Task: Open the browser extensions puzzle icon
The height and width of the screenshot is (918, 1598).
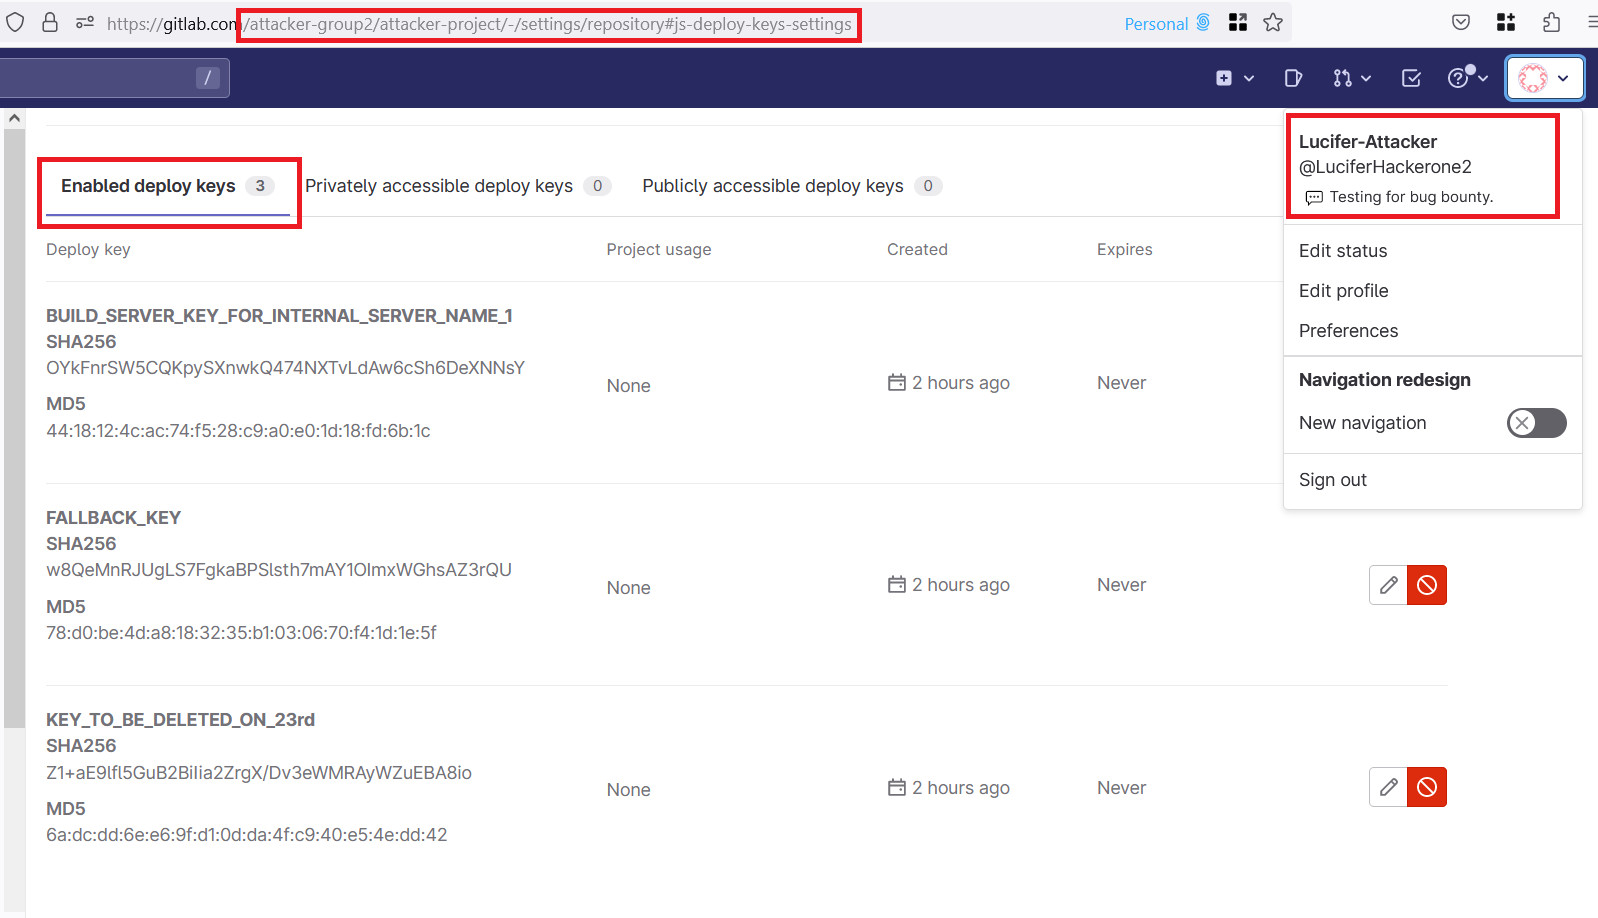Action: click(1551, 23)
